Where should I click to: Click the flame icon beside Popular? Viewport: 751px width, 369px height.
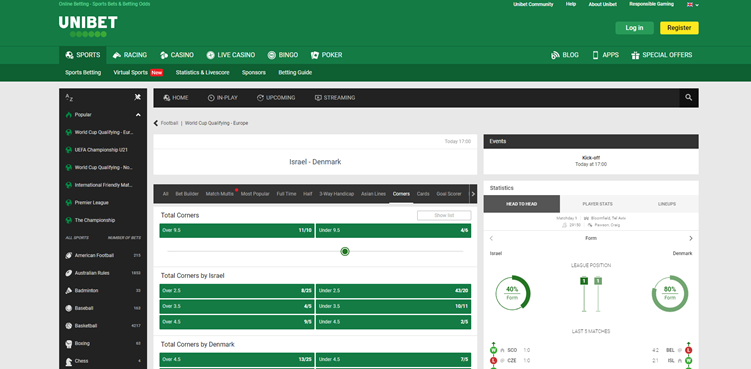pos(68,115)
